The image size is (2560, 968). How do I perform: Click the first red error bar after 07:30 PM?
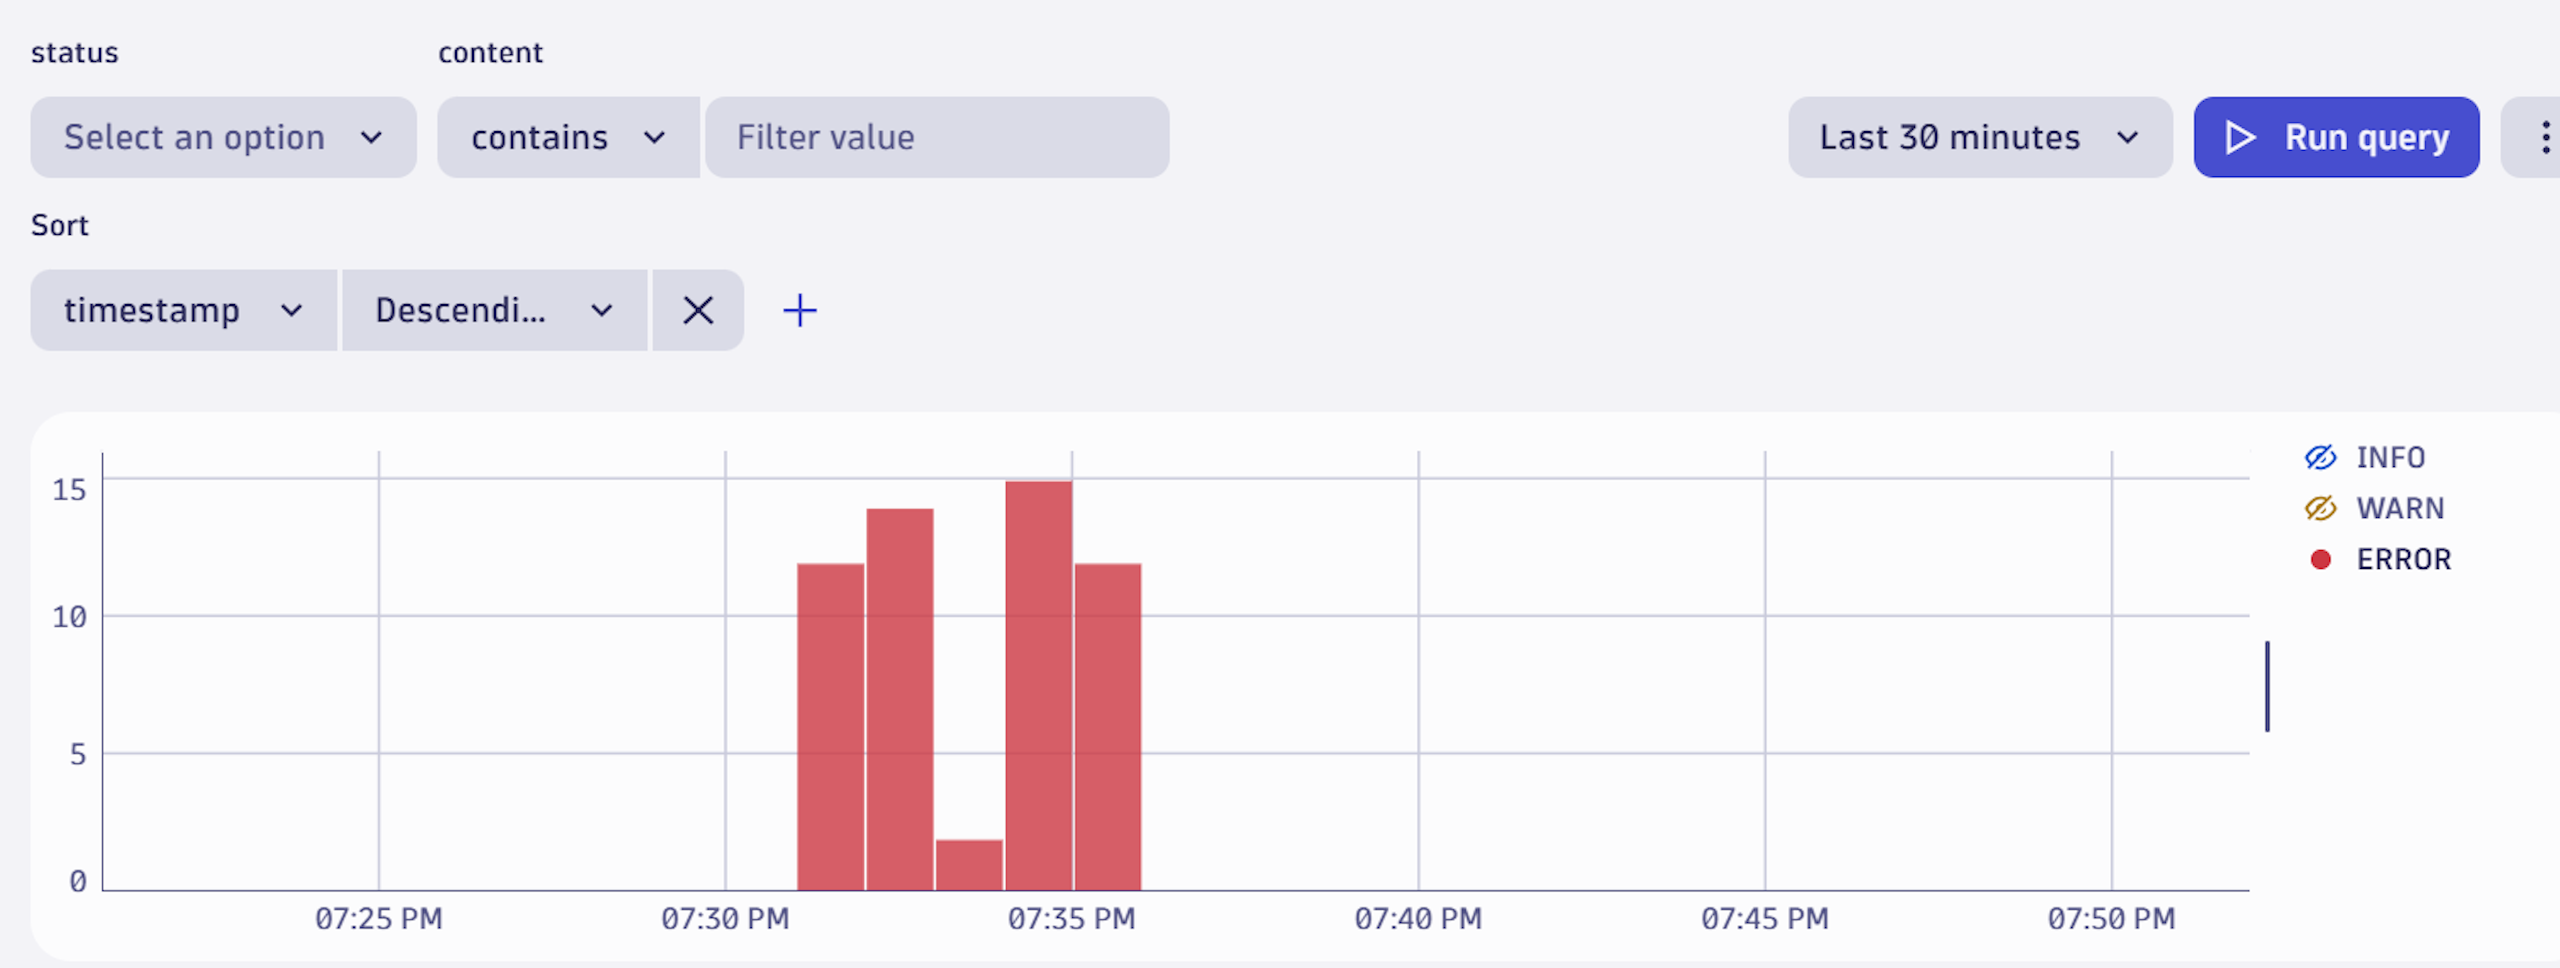tap(830, 727)
